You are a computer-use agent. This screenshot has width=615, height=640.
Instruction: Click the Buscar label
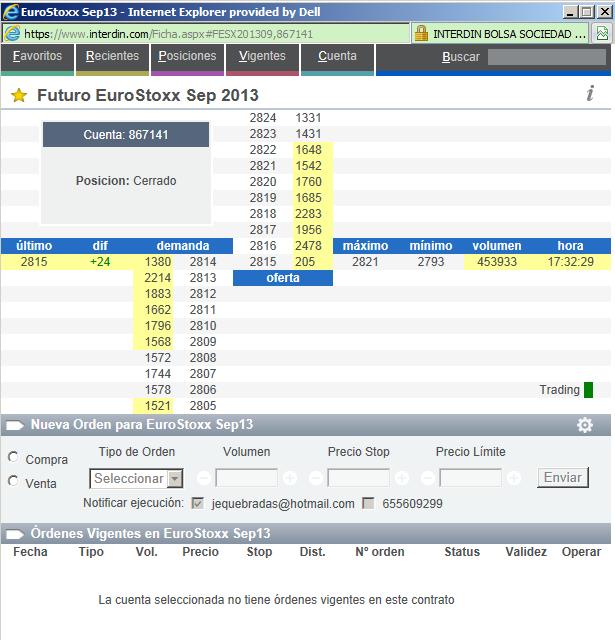coord(461,57)
